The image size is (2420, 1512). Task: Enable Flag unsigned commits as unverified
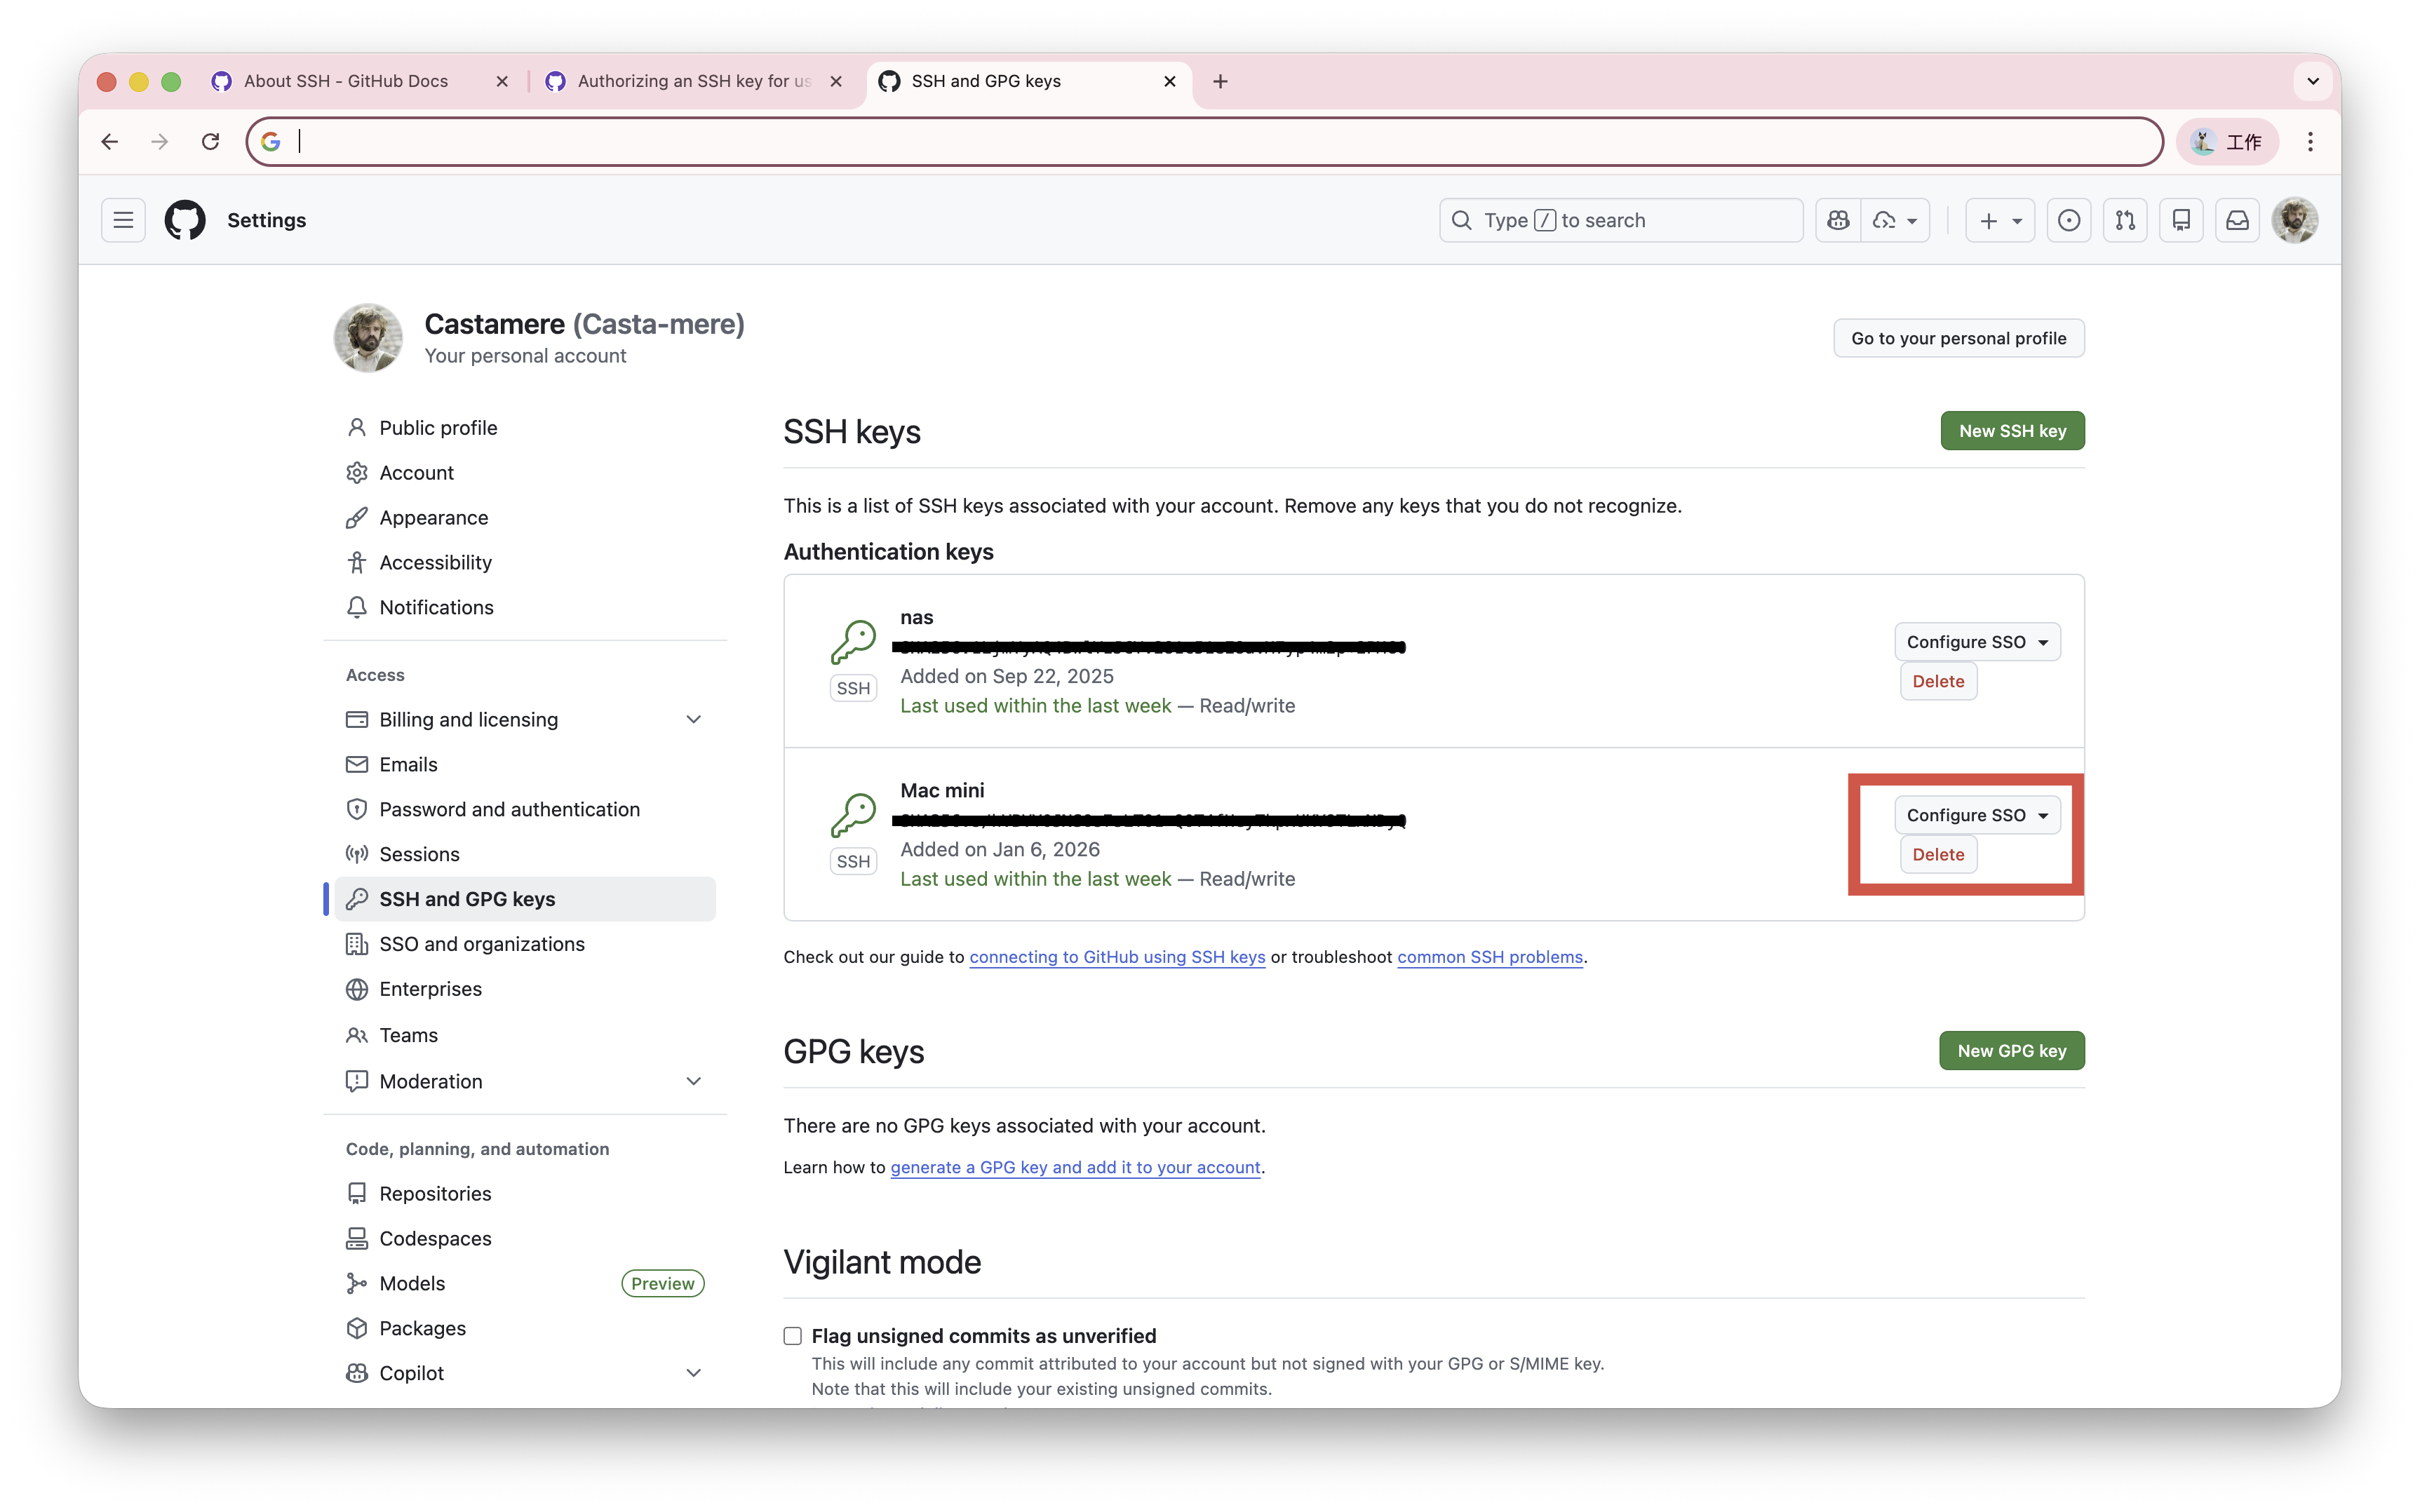(793, 1336)
